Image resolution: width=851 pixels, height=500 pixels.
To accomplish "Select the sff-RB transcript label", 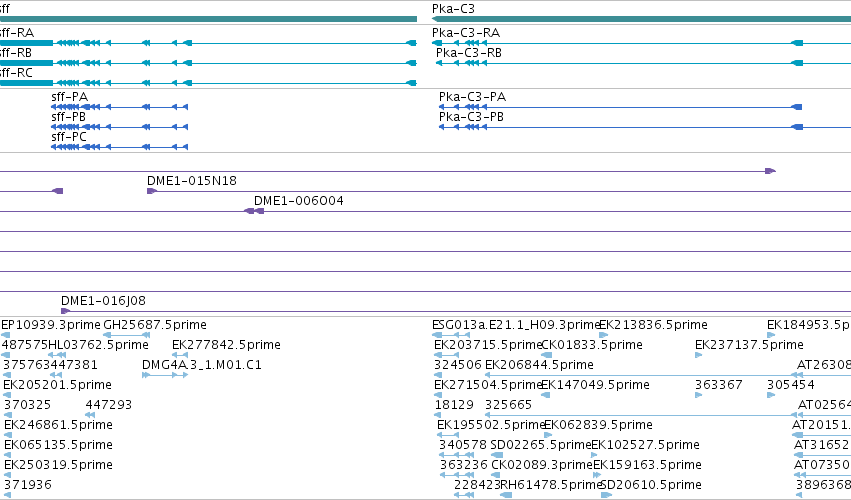I will click(x=16, y=53).
